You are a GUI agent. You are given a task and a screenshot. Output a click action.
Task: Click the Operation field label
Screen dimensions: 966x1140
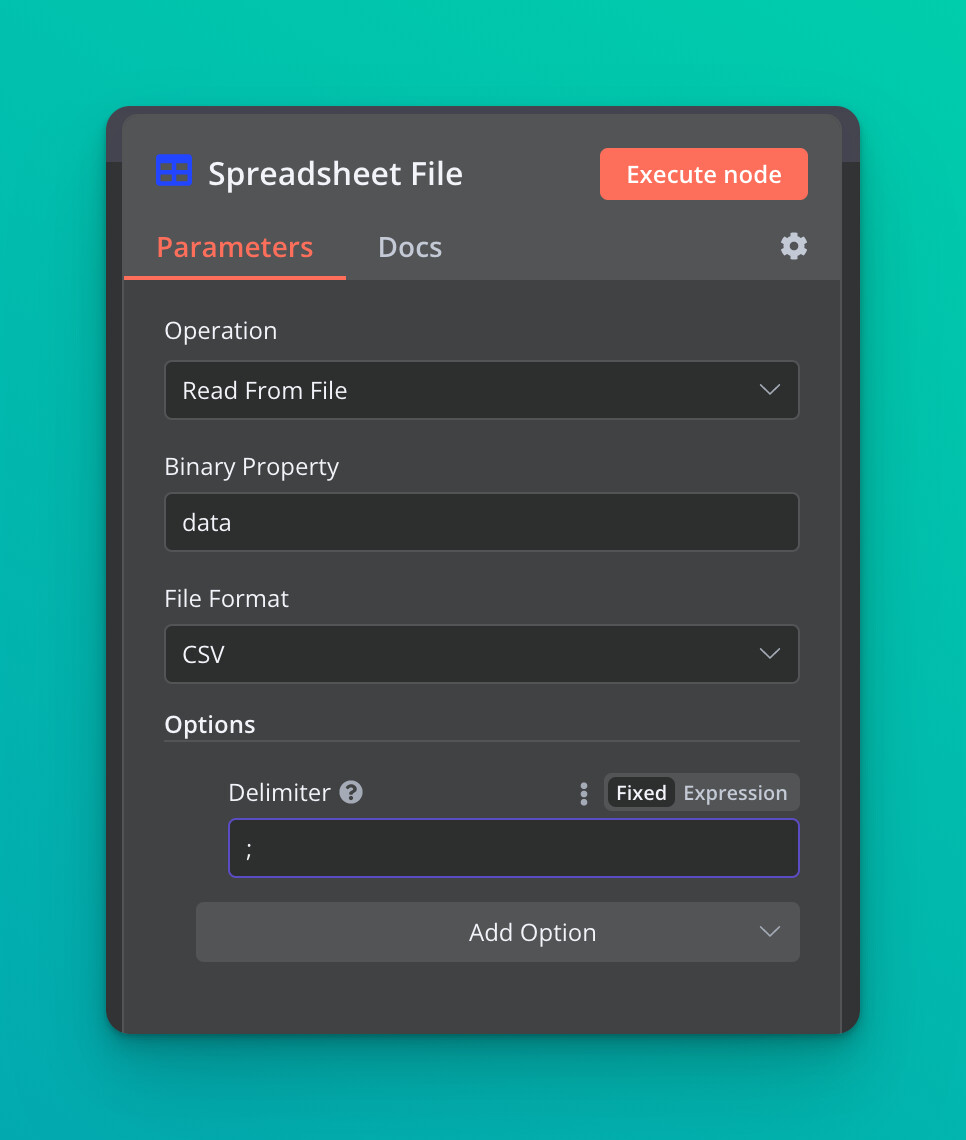coord(220,331)
